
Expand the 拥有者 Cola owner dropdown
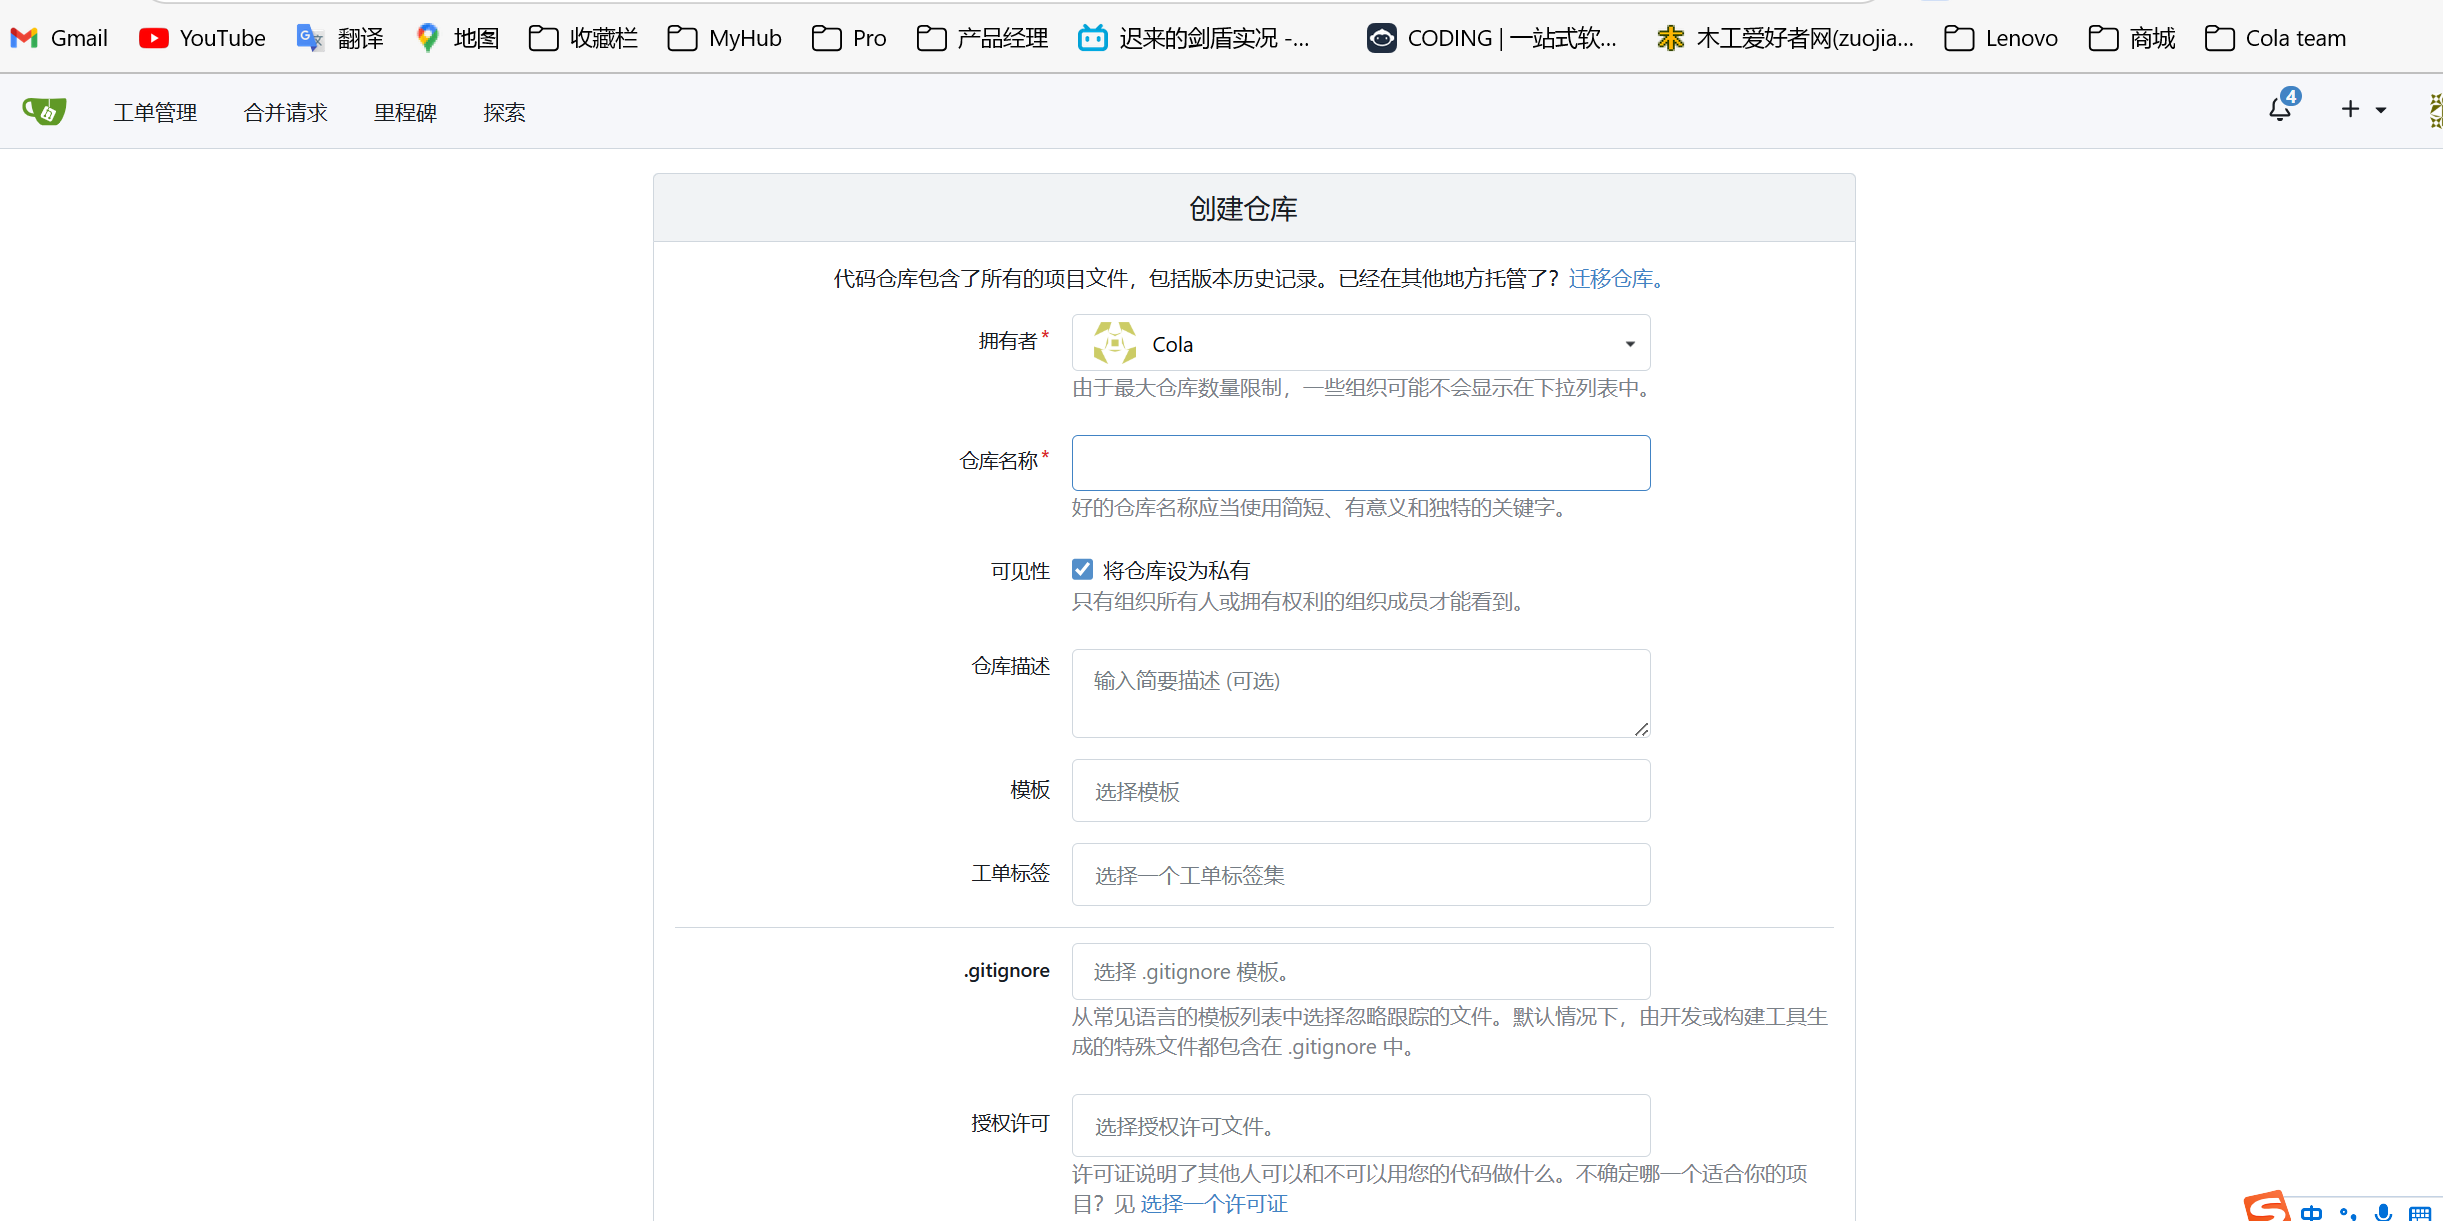[x=1360, y=344]
